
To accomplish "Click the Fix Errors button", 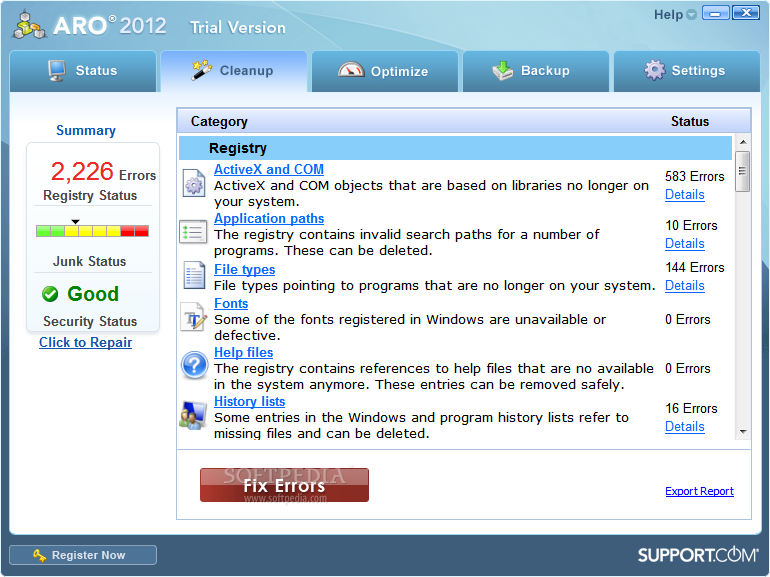I will 284,485.
